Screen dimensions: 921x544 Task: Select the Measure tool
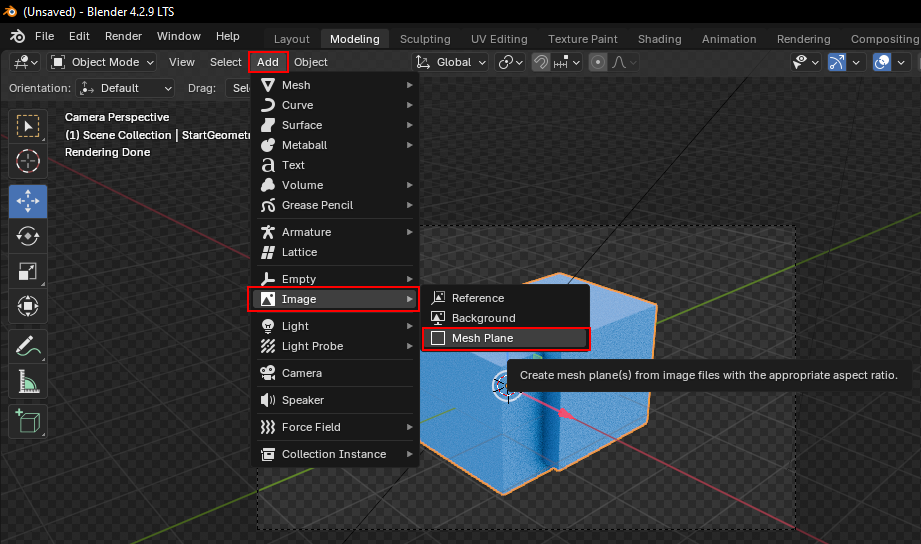(x=28, y=382)
